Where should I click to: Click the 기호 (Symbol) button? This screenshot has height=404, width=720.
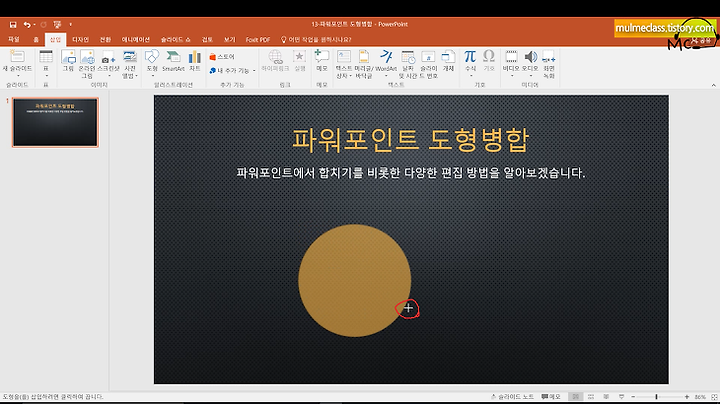click(x=489, y=62)
